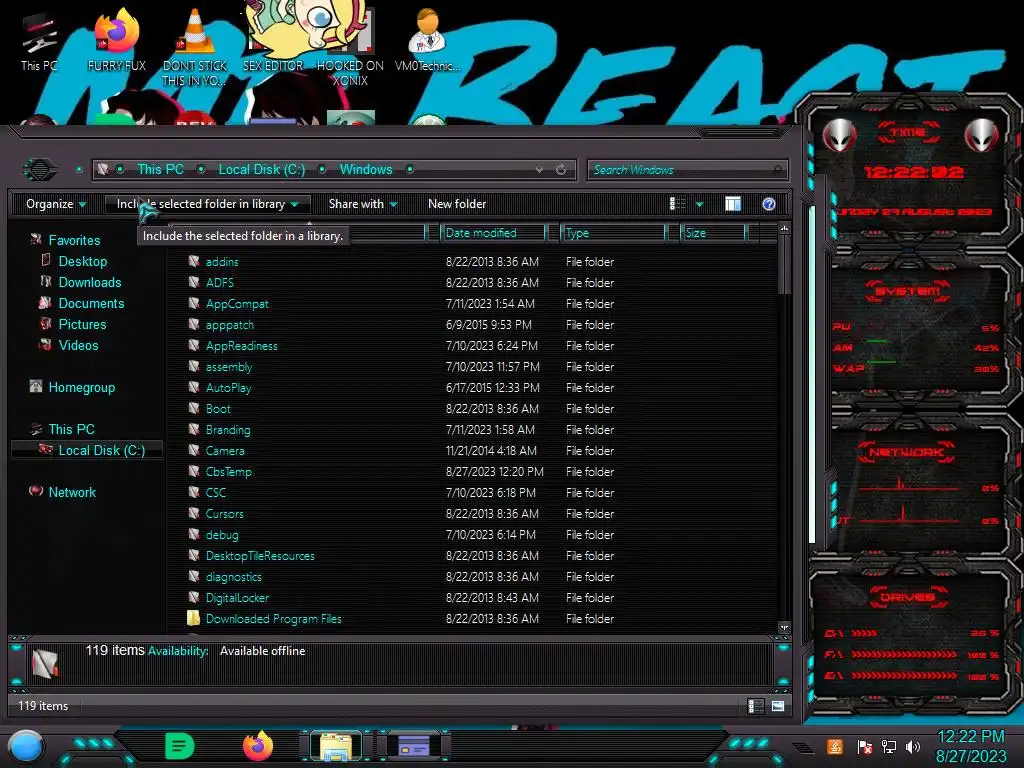Refresh the Windows folder view

point(561,170)
